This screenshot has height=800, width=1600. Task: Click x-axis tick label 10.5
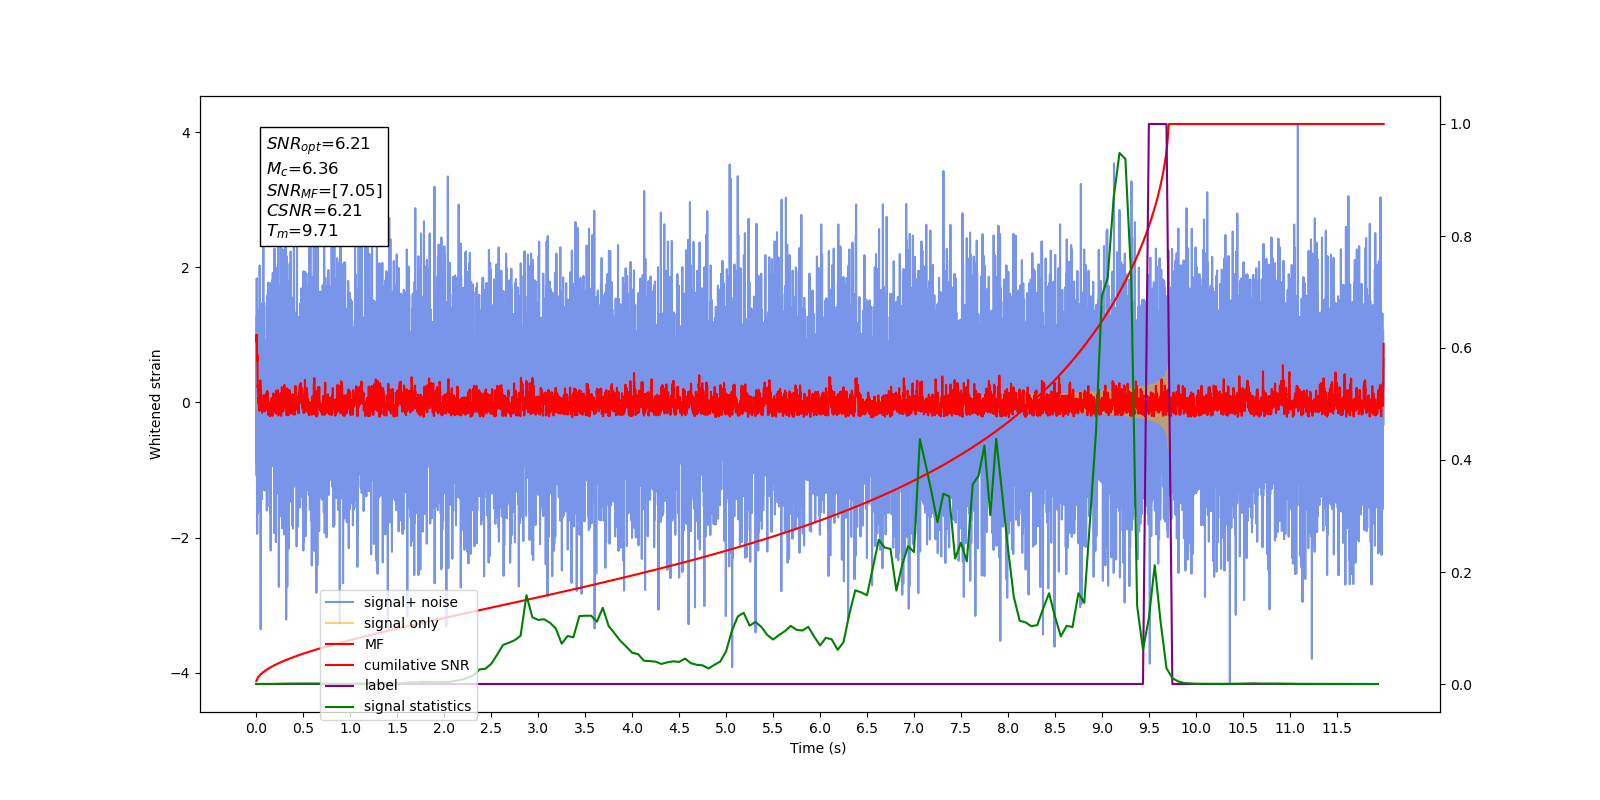(x=1243, y=728)
